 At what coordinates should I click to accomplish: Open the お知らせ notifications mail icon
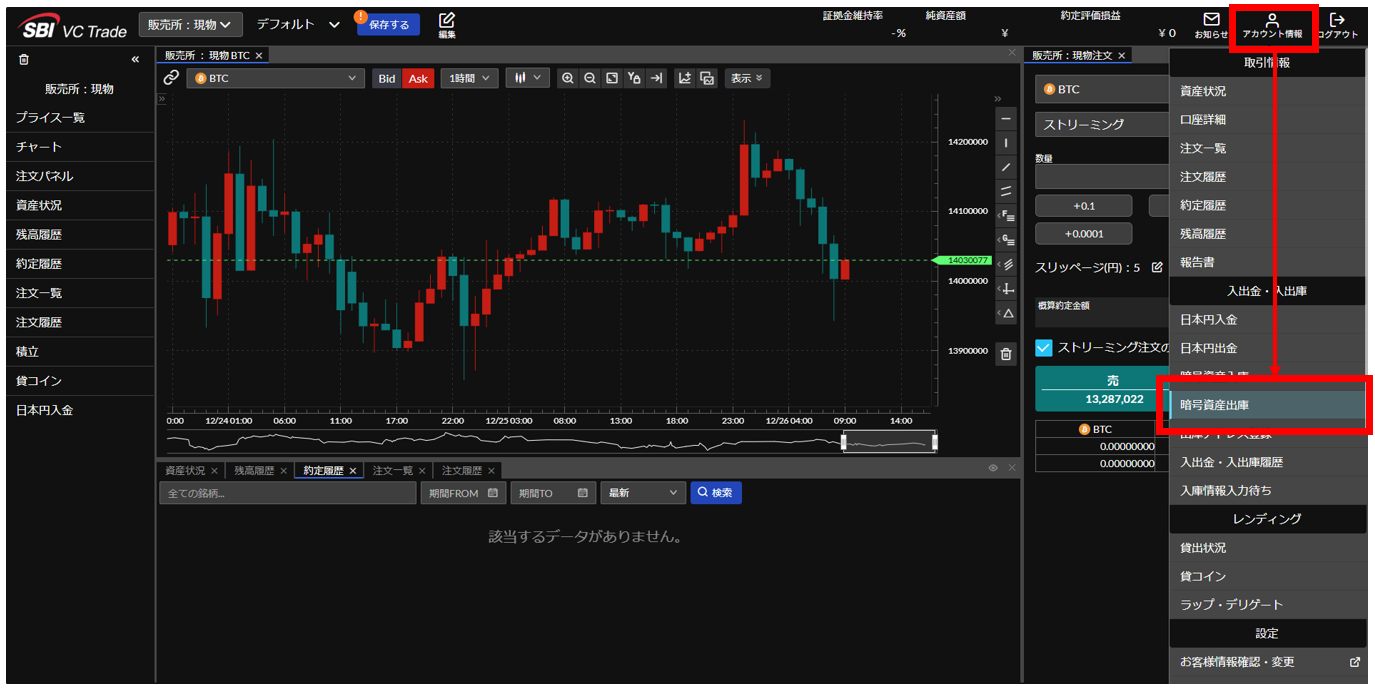click(x=1211, y=24)
